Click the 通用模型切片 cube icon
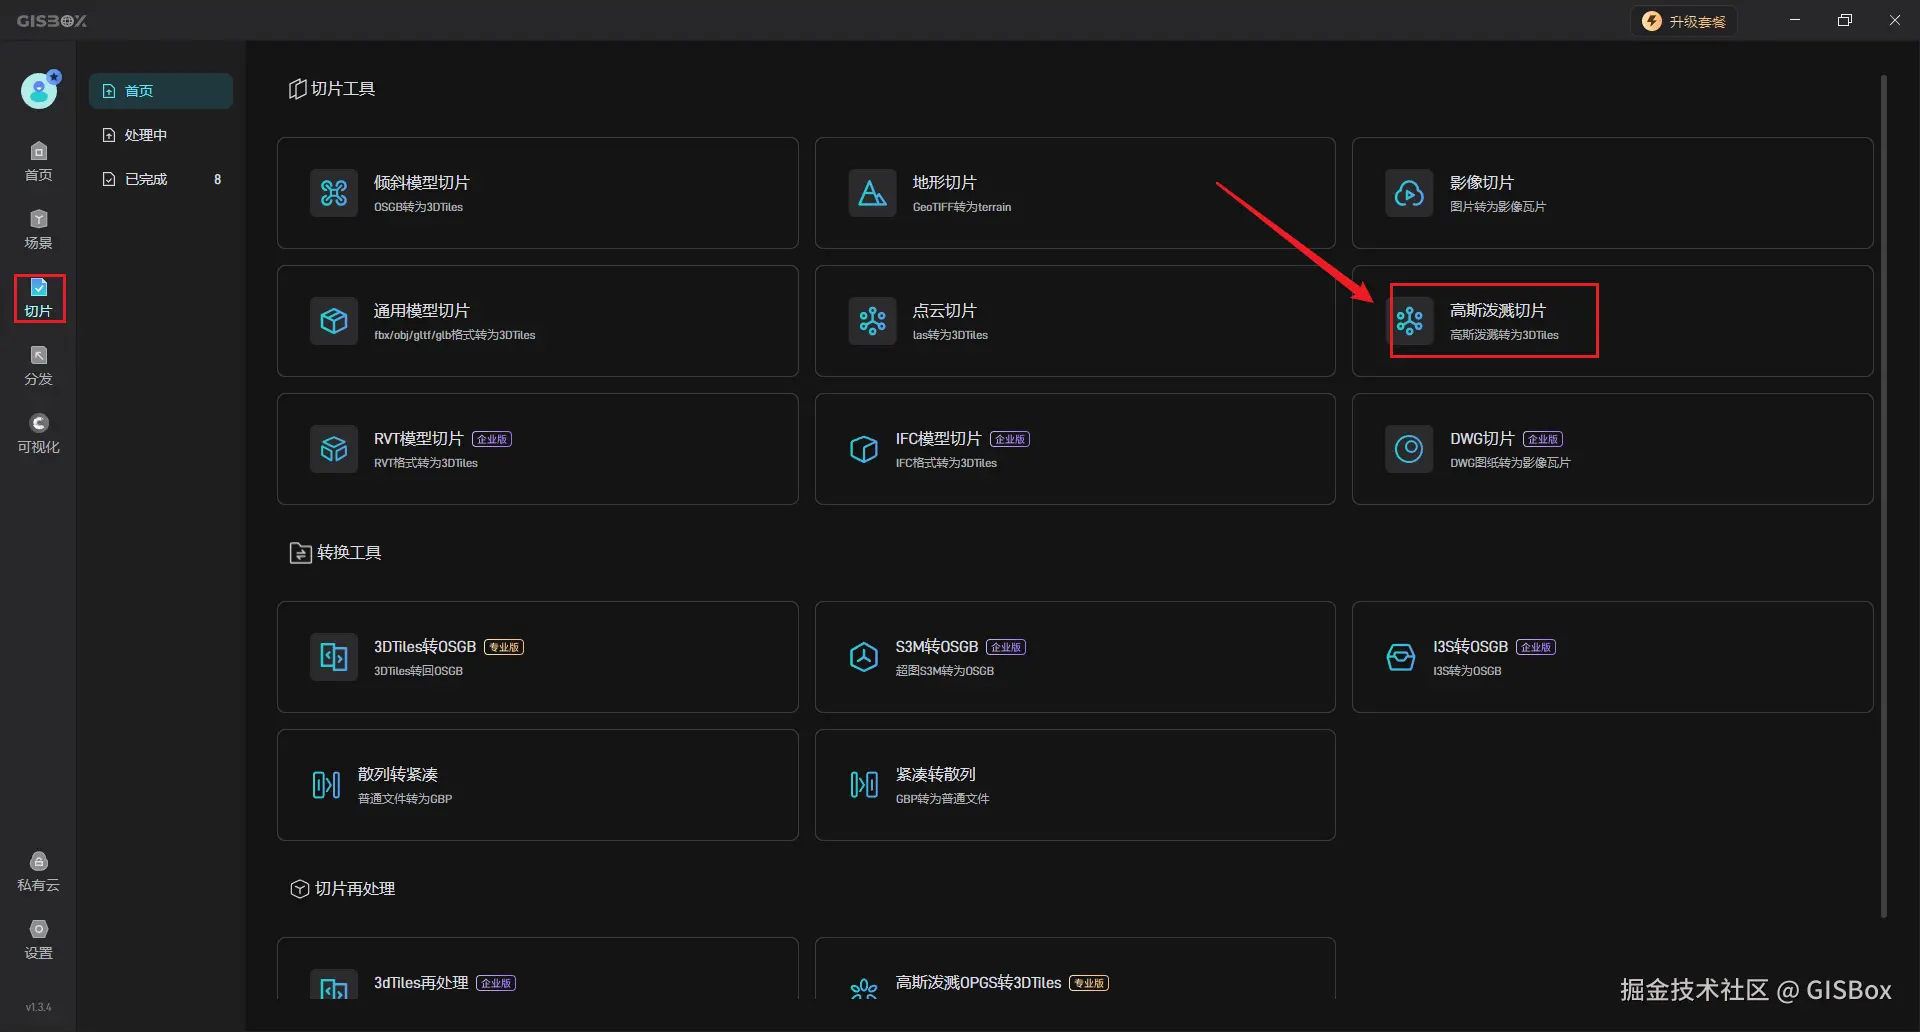This screenshot has height=1032, width=1920. point(334,321)
